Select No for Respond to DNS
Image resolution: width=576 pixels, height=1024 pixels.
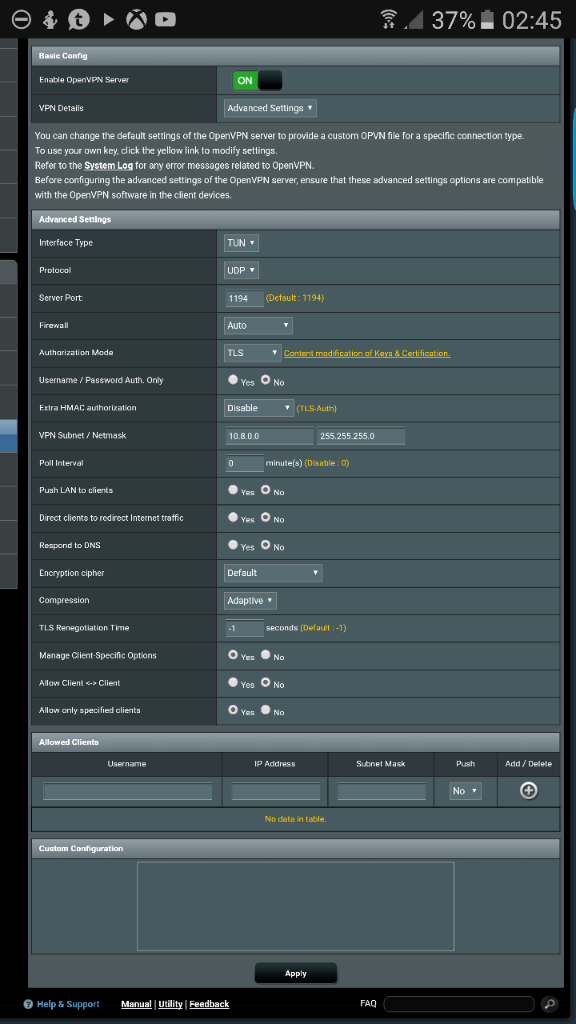coord(266,544)
